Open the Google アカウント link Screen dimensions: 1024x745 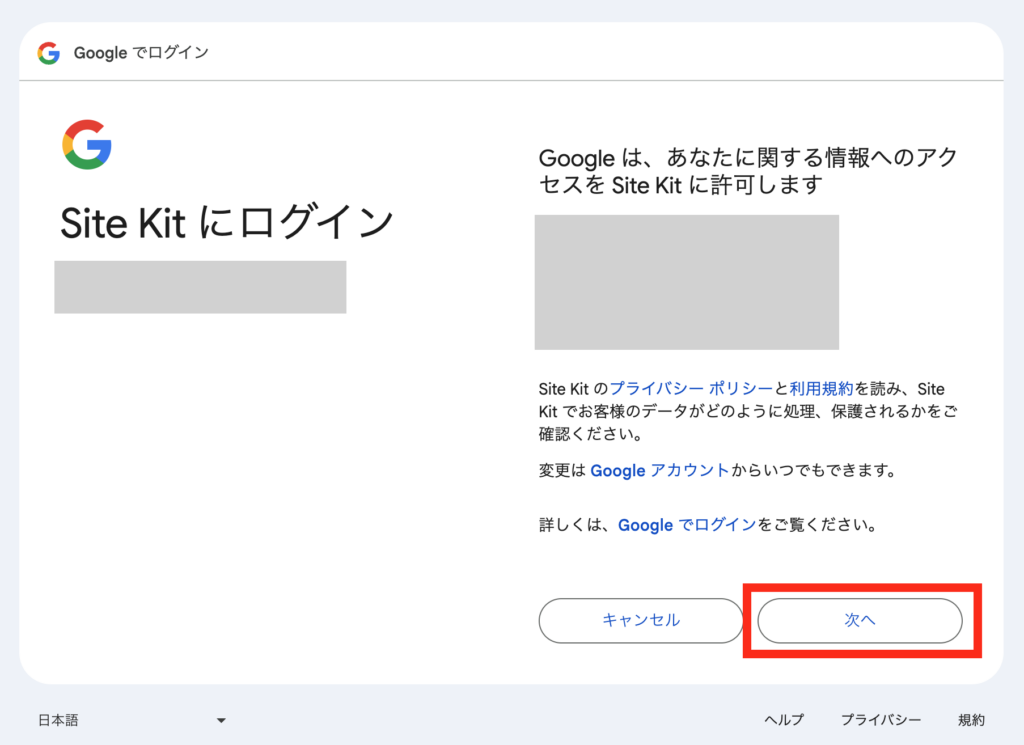coord(660,470)
